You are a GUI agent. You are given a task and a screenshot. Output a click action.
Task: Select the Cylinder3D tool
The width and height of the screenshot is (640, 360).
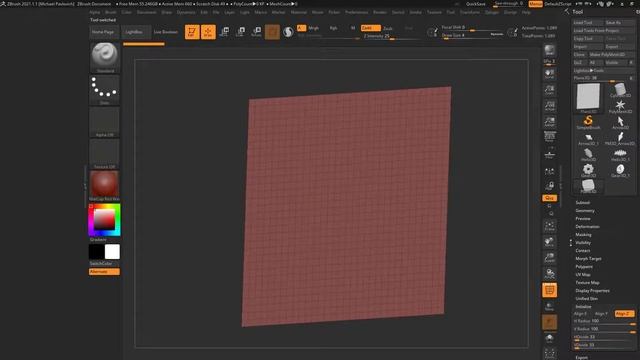(x=620, y=91)
